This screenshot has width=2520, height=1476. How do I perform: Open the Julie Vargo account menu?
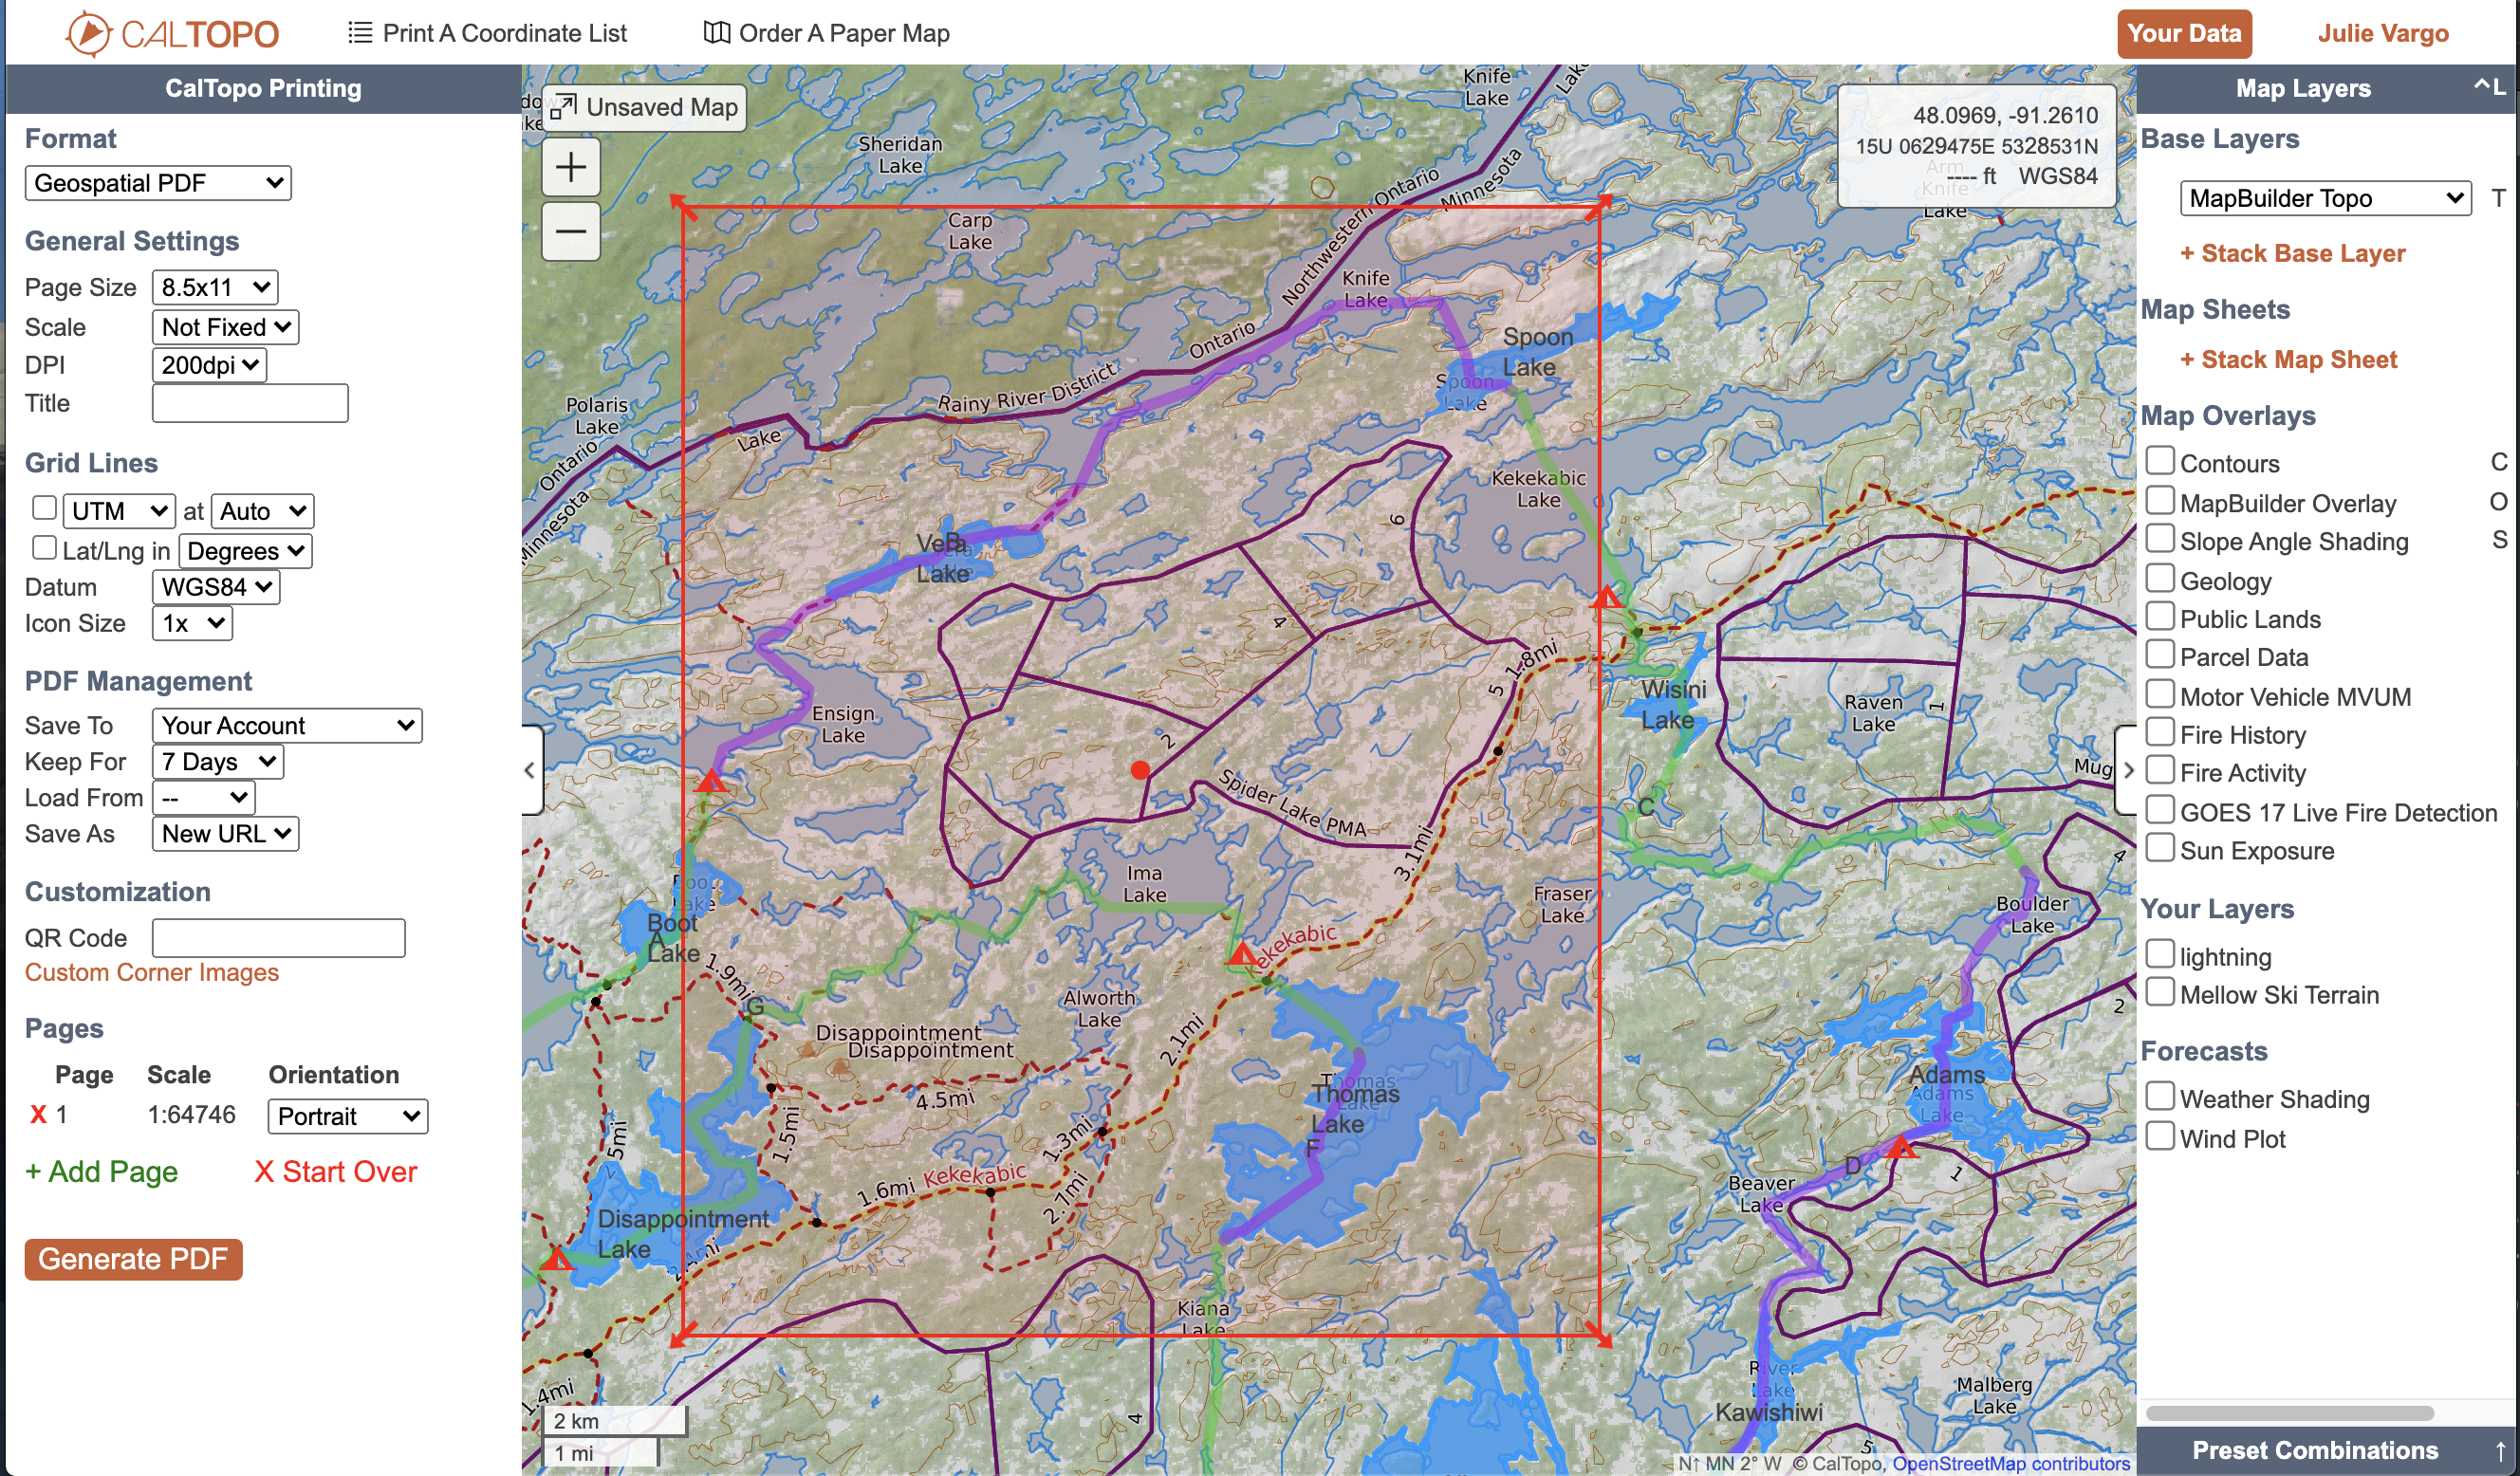coord(2383,33)
